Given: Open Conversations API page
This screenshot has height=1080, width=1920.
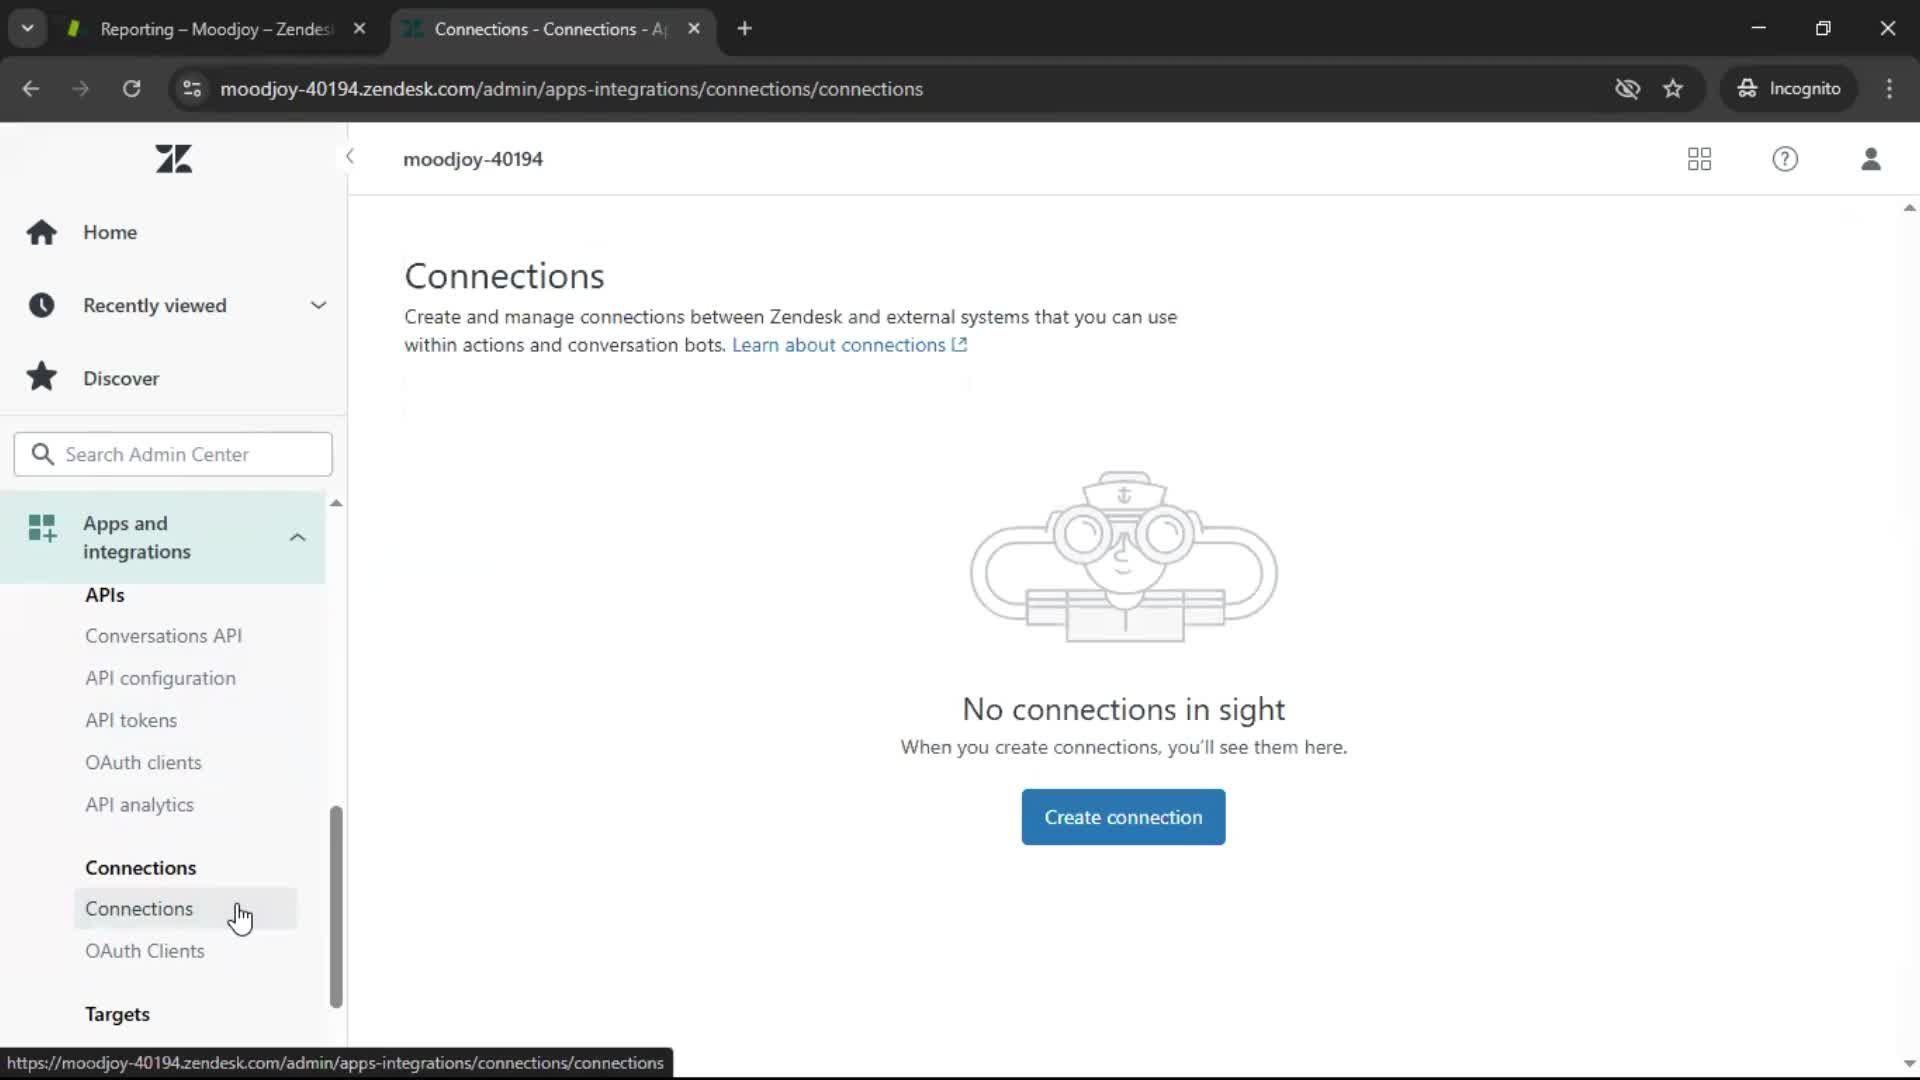Looking at the screenshot, I should click(x=163, y=636).
